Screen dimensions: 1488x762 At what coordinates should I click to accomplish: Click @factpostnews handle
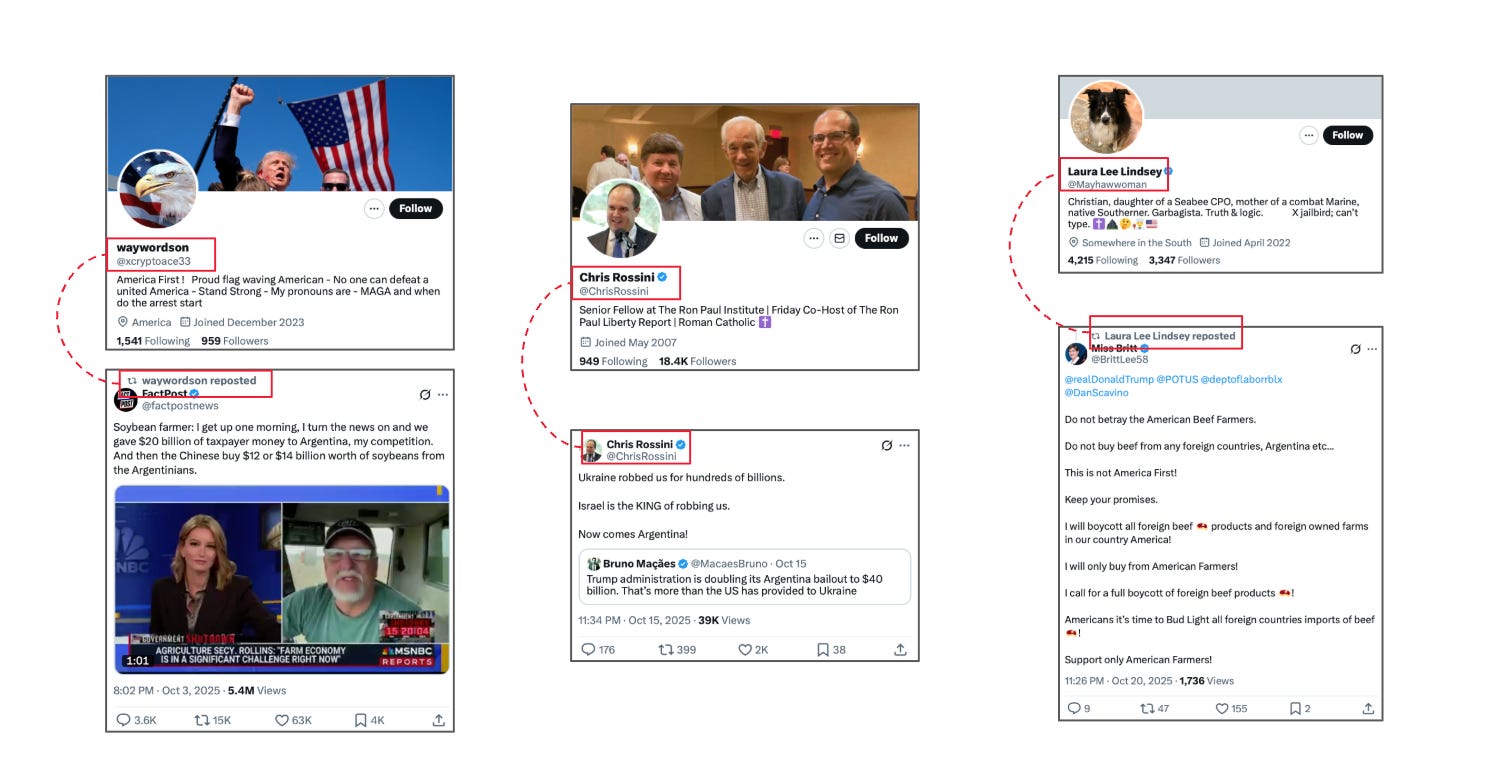click(x=180, y=406)
